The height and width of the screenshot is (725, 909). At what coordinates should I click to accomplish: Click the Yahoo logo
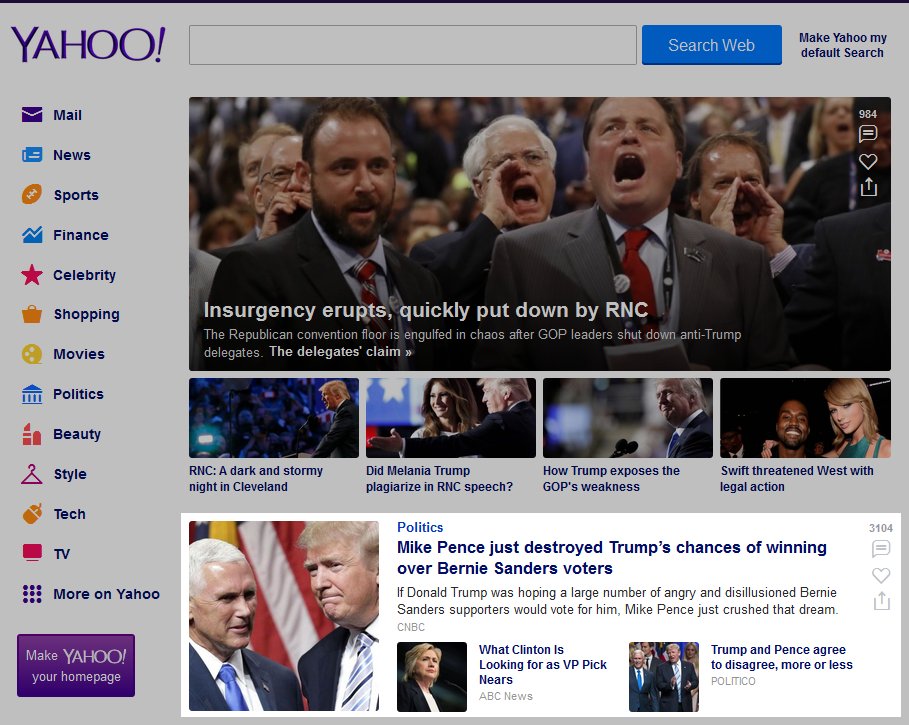click(x=88, y=44)
